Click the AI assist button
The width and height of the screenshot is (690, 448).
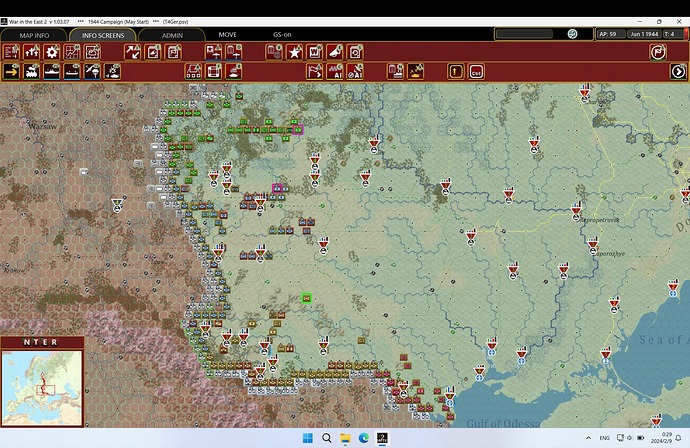coord(334,71)
